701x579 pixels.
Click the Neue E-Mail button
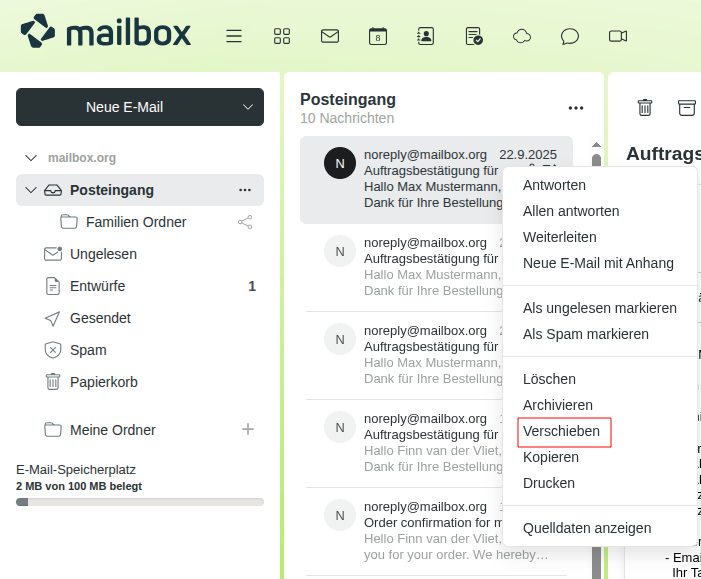coord(124,107)
